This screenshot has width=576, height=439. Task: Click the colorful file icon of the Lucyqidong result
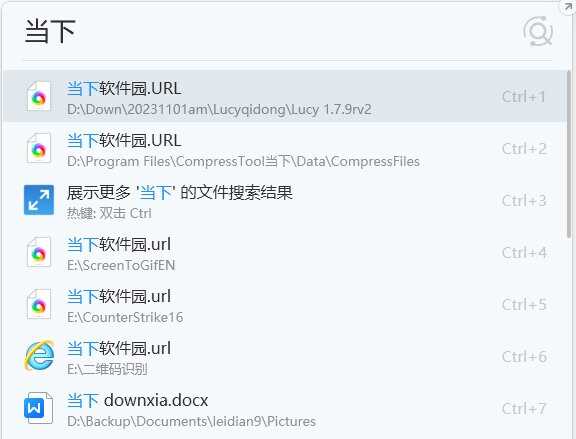point(39,97)
